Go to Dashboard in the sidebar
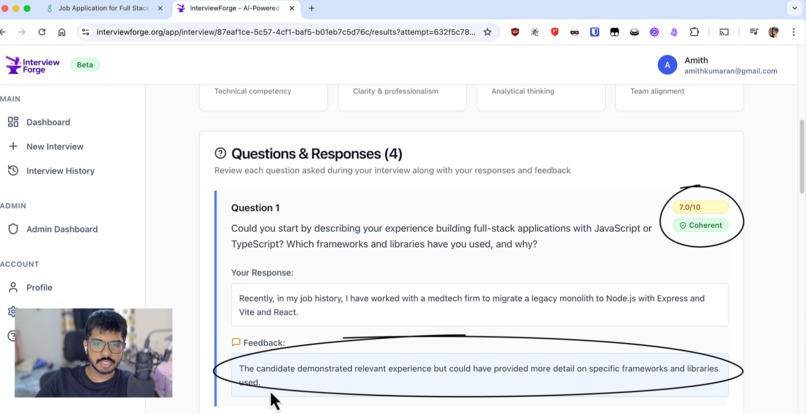The width and height of the screenshot is (806, 414). coord(48,122)
